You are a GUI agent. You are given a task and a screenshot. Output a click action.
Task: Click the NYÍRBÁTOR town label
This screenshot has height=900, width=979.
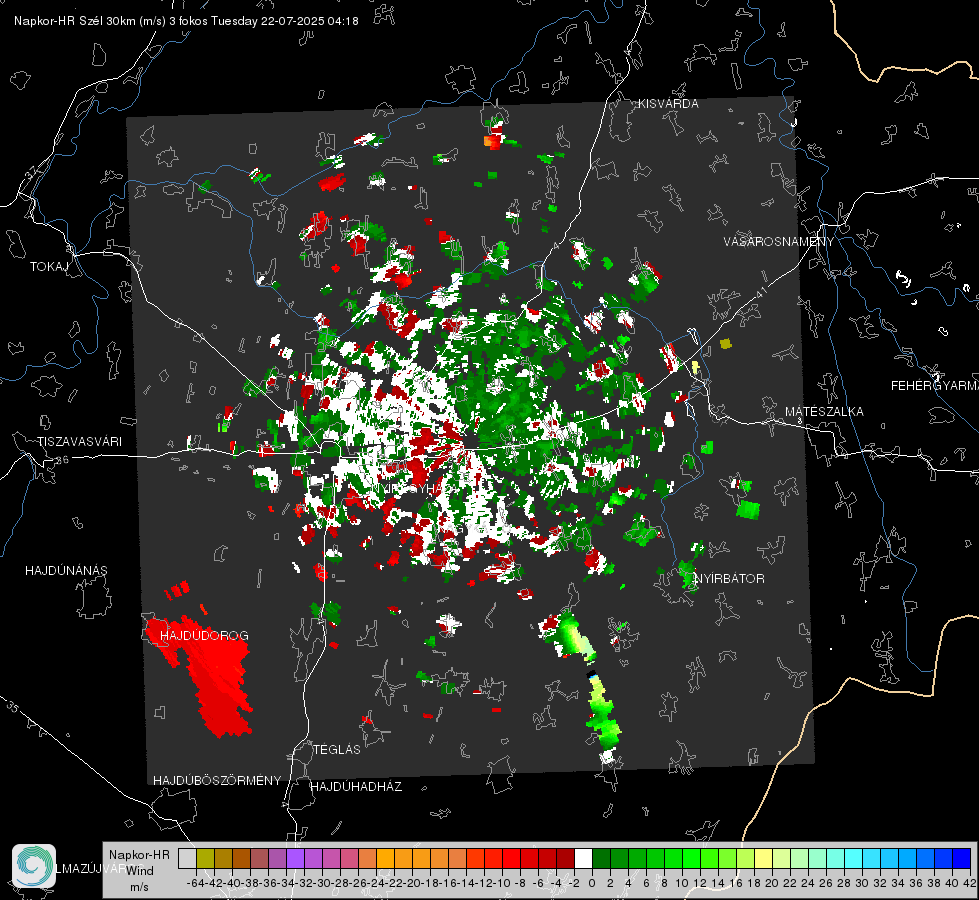729,579
